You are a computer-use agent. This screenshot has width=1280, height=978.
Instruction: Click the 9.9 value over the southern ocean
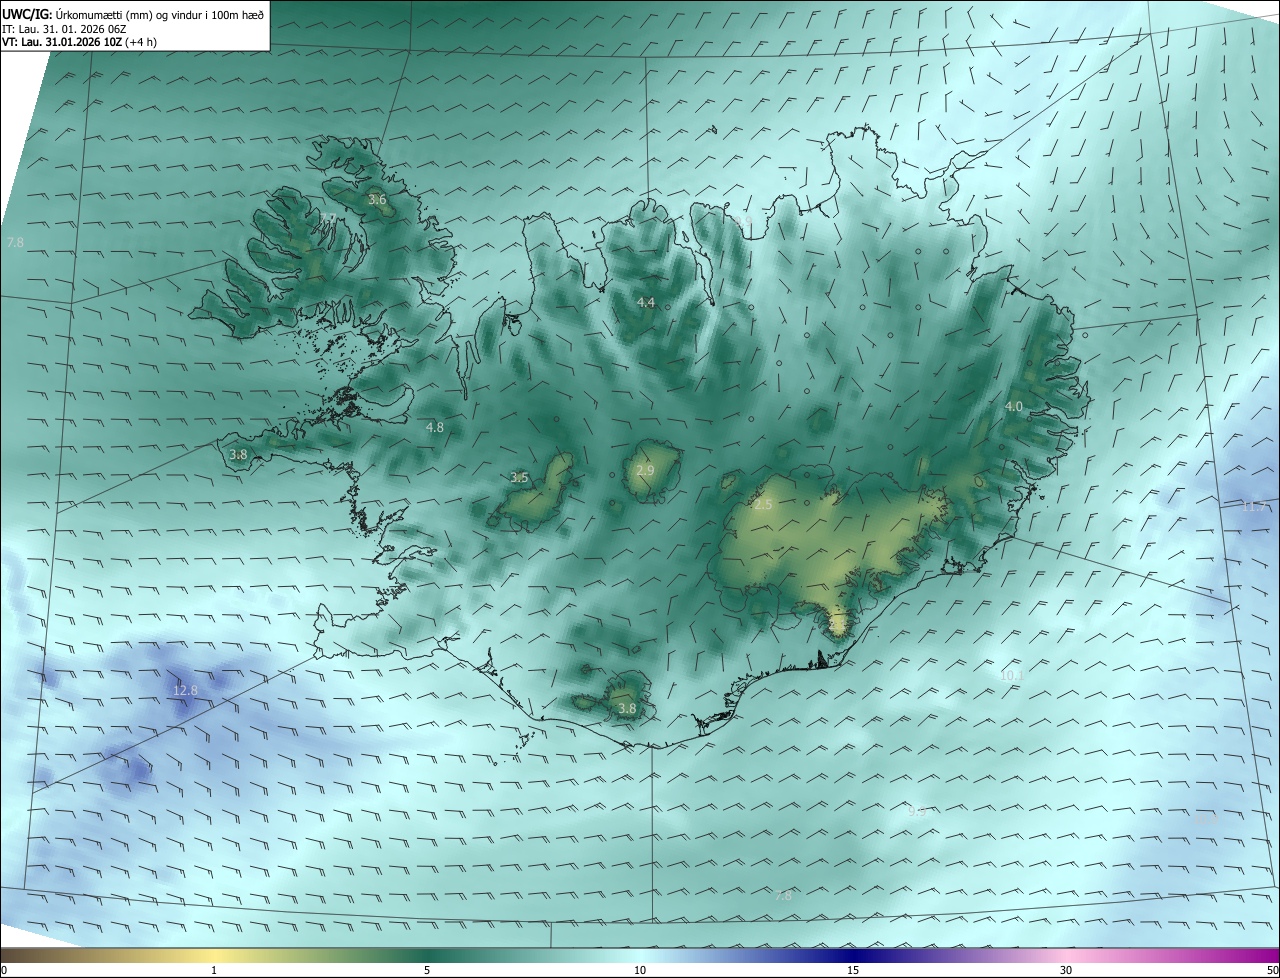point(917,811)
